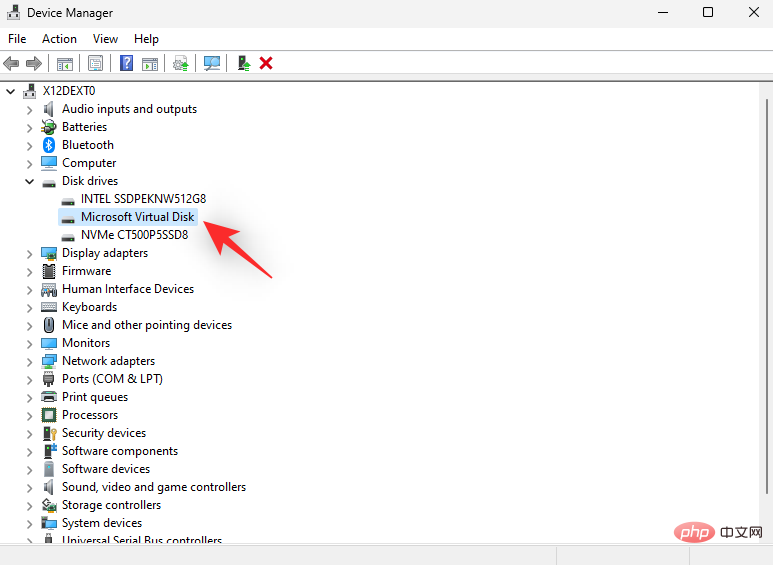Close the Device Manager window
Image resolution: width=773 pixels, height=565 pixels.
[754, 12]
